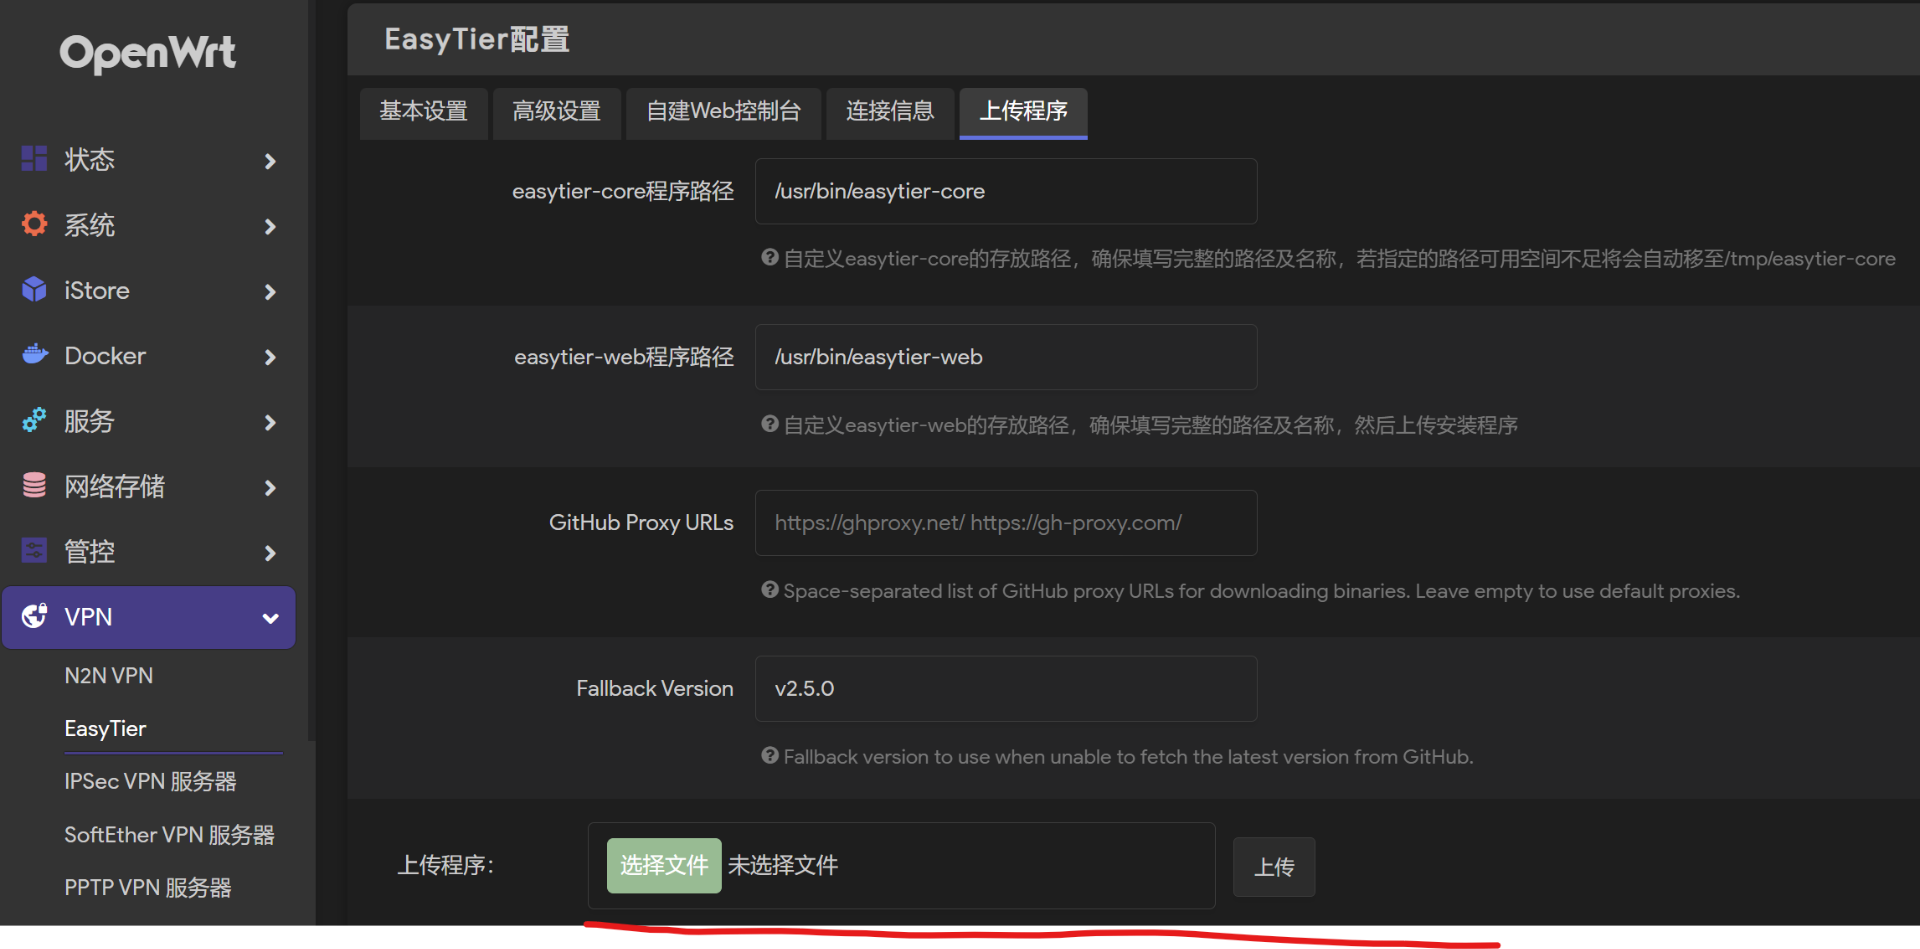Click the 未选择文件 status text

point(783,865)
